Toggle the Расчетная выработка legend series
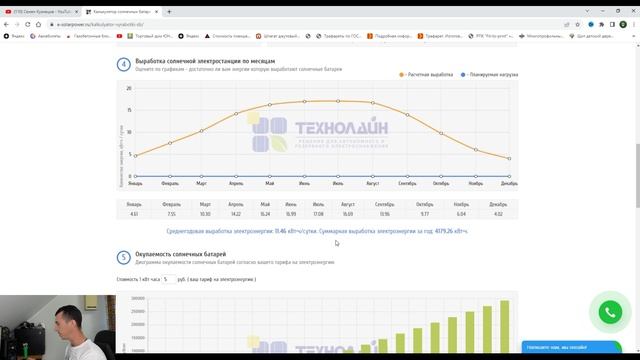 [x=426, y=75]
